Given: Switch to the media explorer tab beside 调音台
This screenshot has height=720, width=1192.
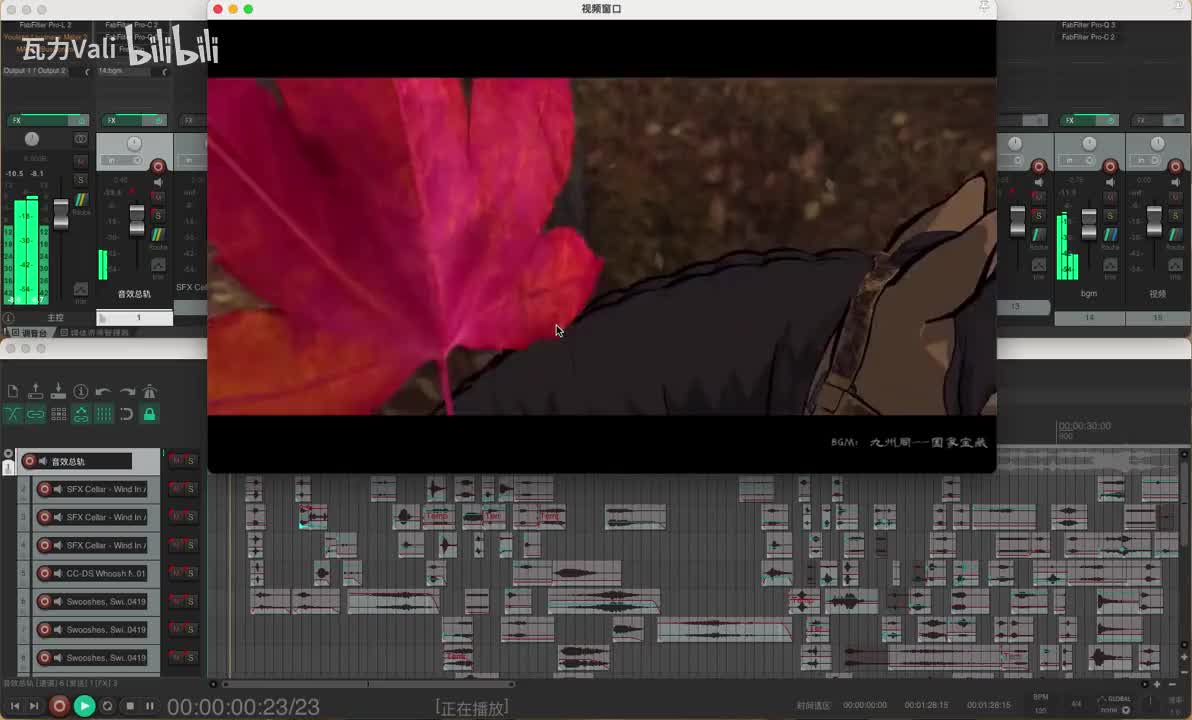Looking at the screenshot, I should pos(94,333).
